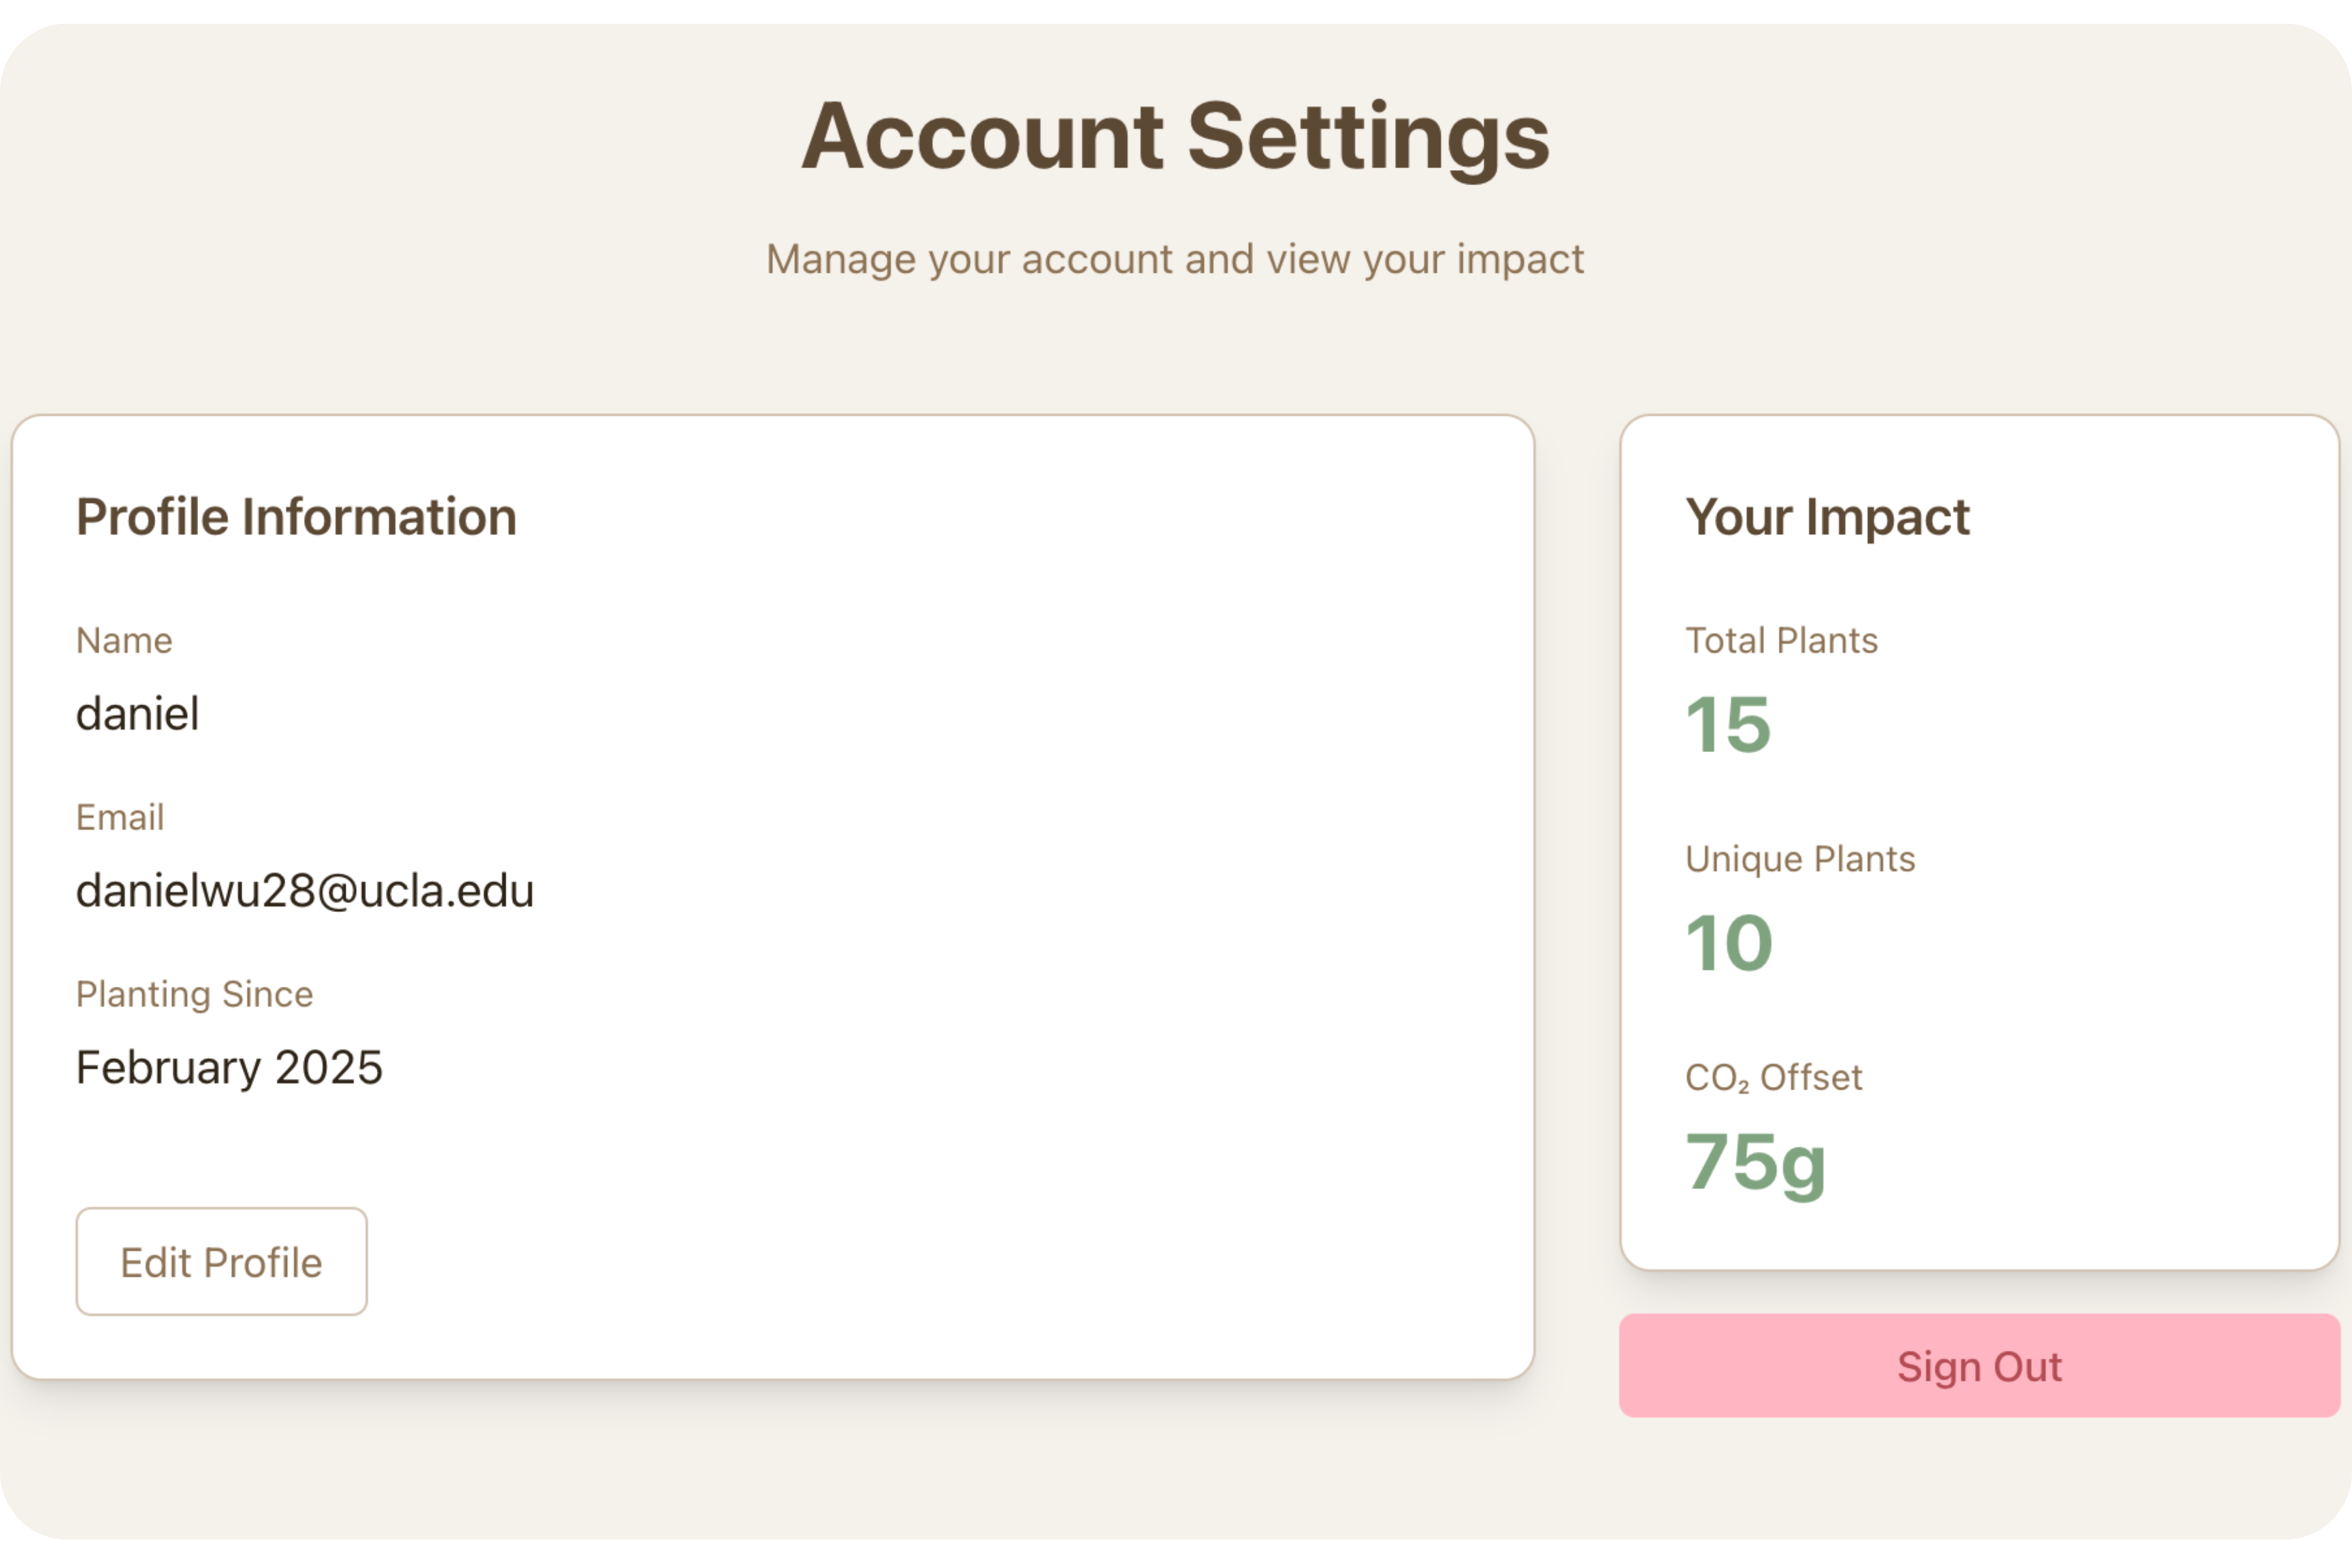2352x1568 pixels.
Task: Click the Total Plants label
Action: coord(1781,640)
